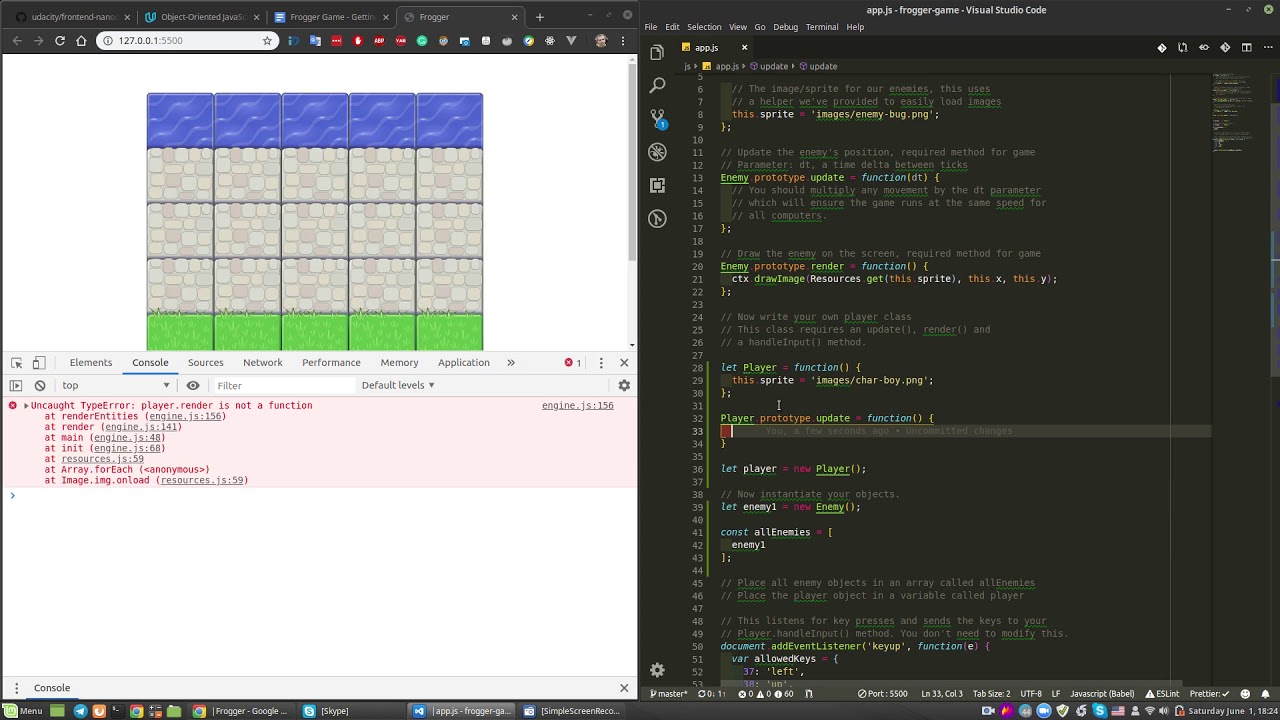This screenshot has height=720, width=1280.
Task: Expand the Uncaught TypeError stack trace triangle
Action: click(x=26, y=406)
